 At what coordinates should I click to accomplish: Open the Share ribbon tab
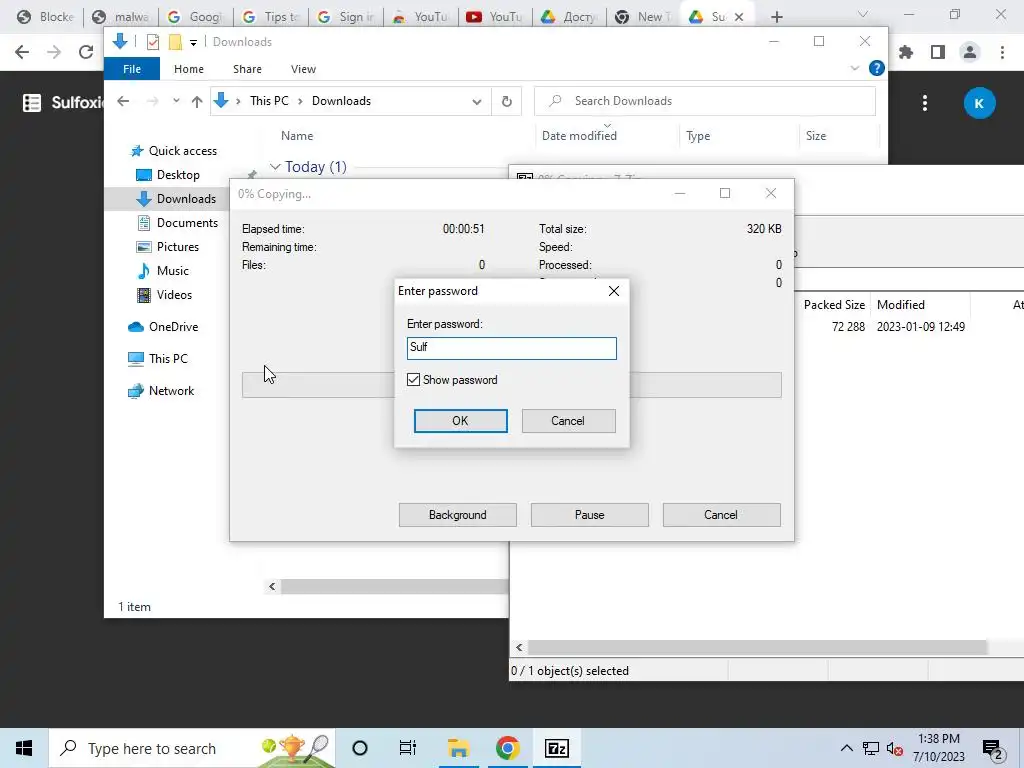pyautogui.click(x=248, y=69)
